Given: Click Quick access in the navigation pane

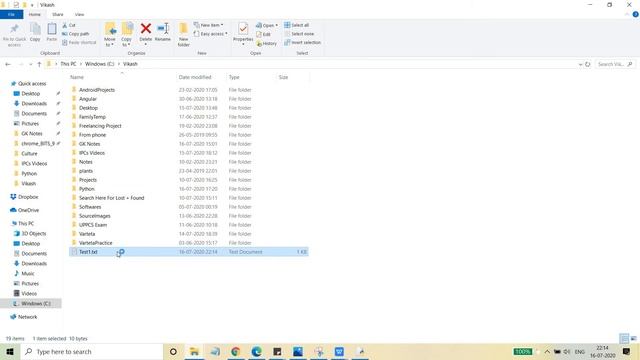Looking at the screenshot, I should 32,84.
